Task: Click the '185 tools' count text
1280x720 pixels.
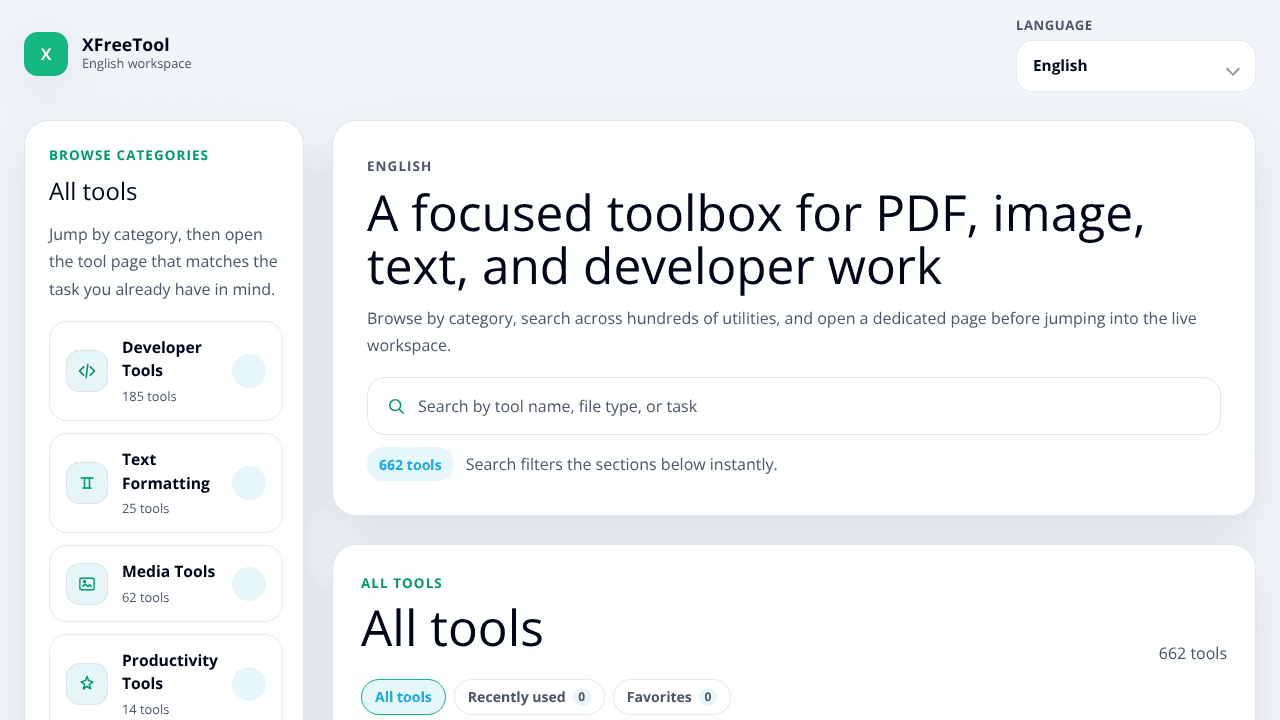Action: [149, 397]
